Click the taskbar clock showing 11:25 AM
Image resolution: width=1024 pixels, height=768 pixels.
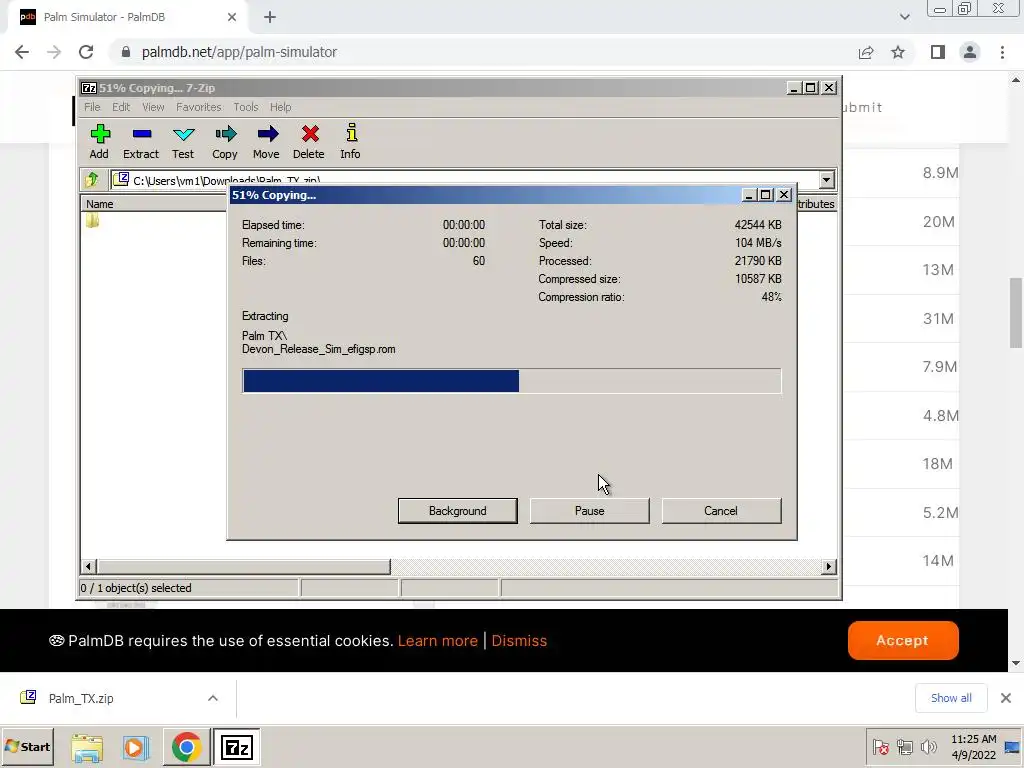coord(973,747)
